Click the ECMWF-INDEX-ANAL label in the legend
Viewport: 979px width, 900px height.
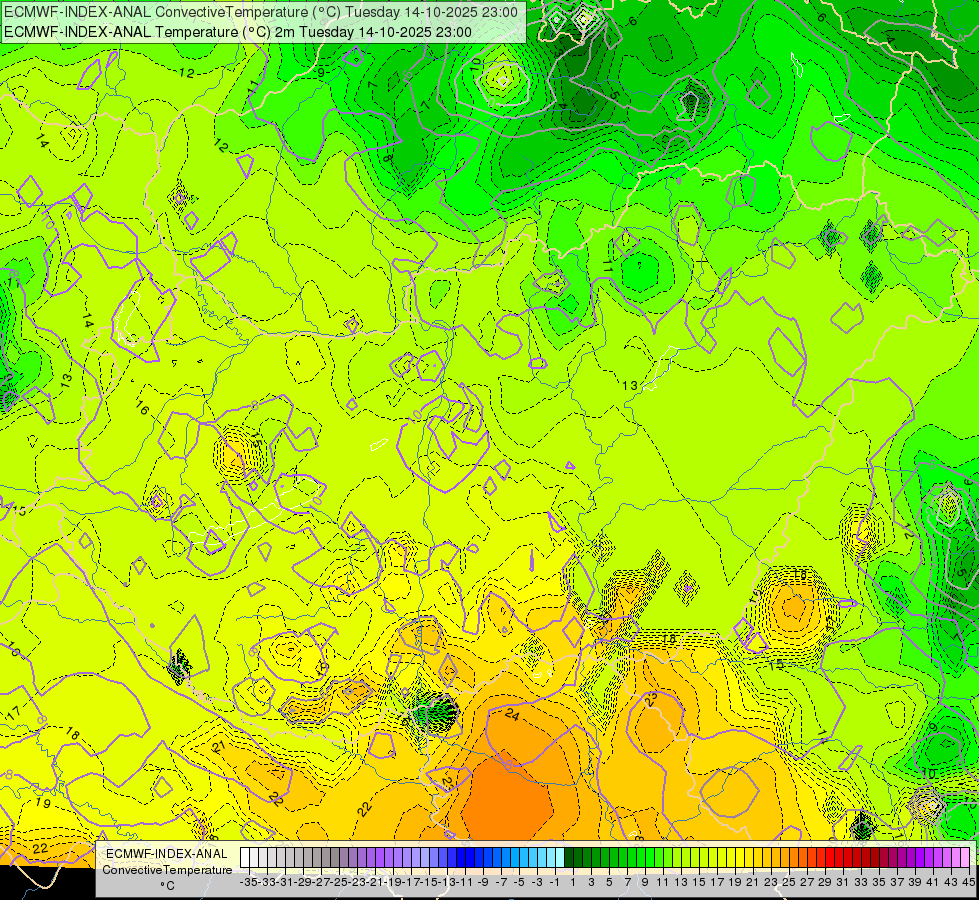tap(167, 854)
